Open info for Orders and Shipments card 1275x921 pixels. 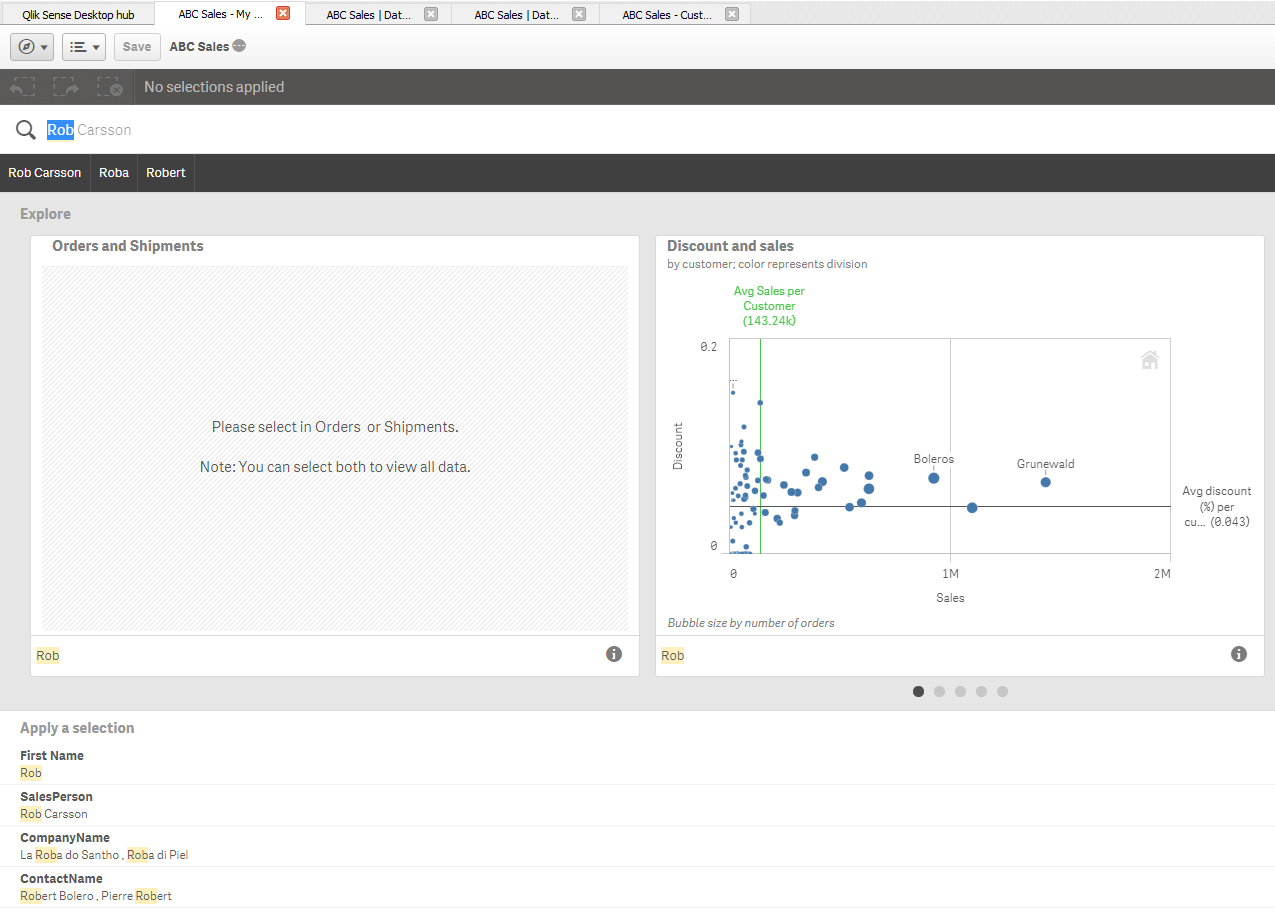pos(614,654)
